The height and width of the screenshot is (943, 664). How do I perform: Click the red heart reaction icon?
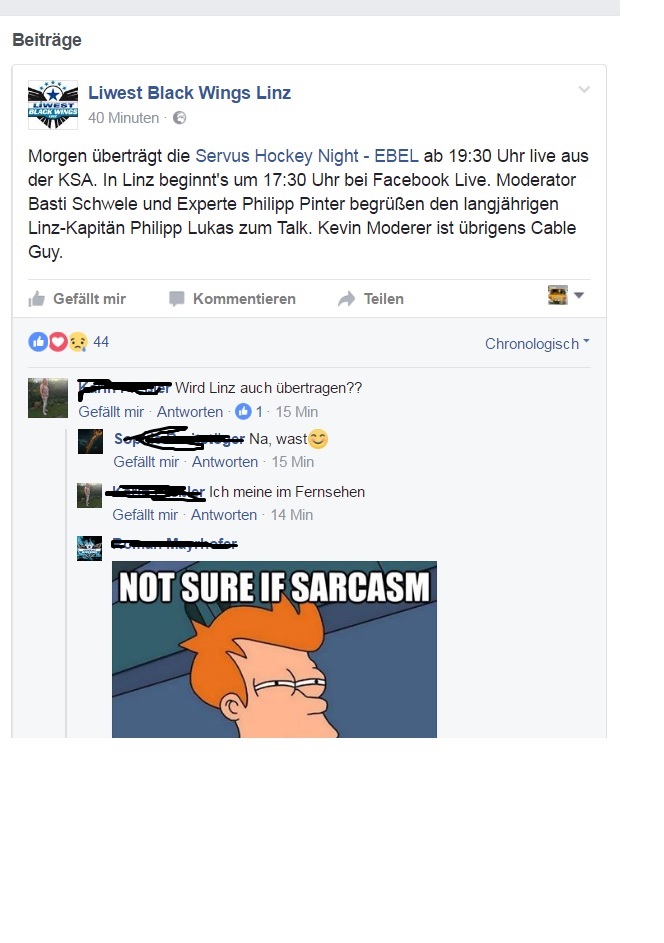click(x=58, y=342)
